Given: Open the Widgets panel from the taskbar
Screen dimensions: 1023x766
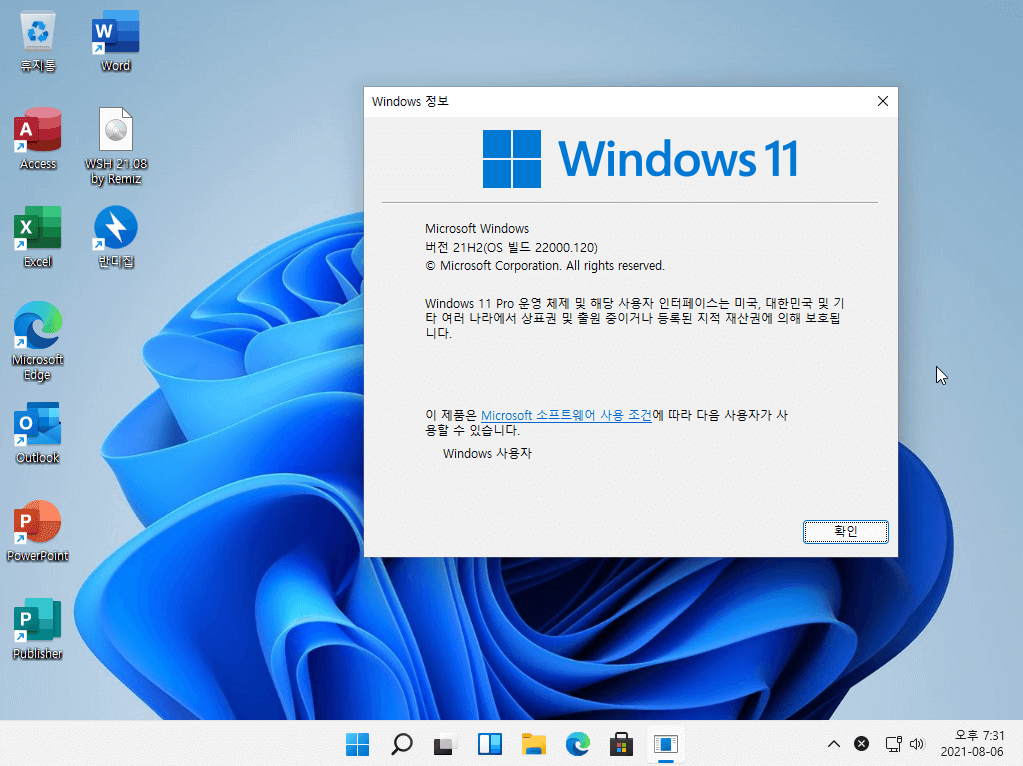Looking at the screenshot, I should 489,744.
